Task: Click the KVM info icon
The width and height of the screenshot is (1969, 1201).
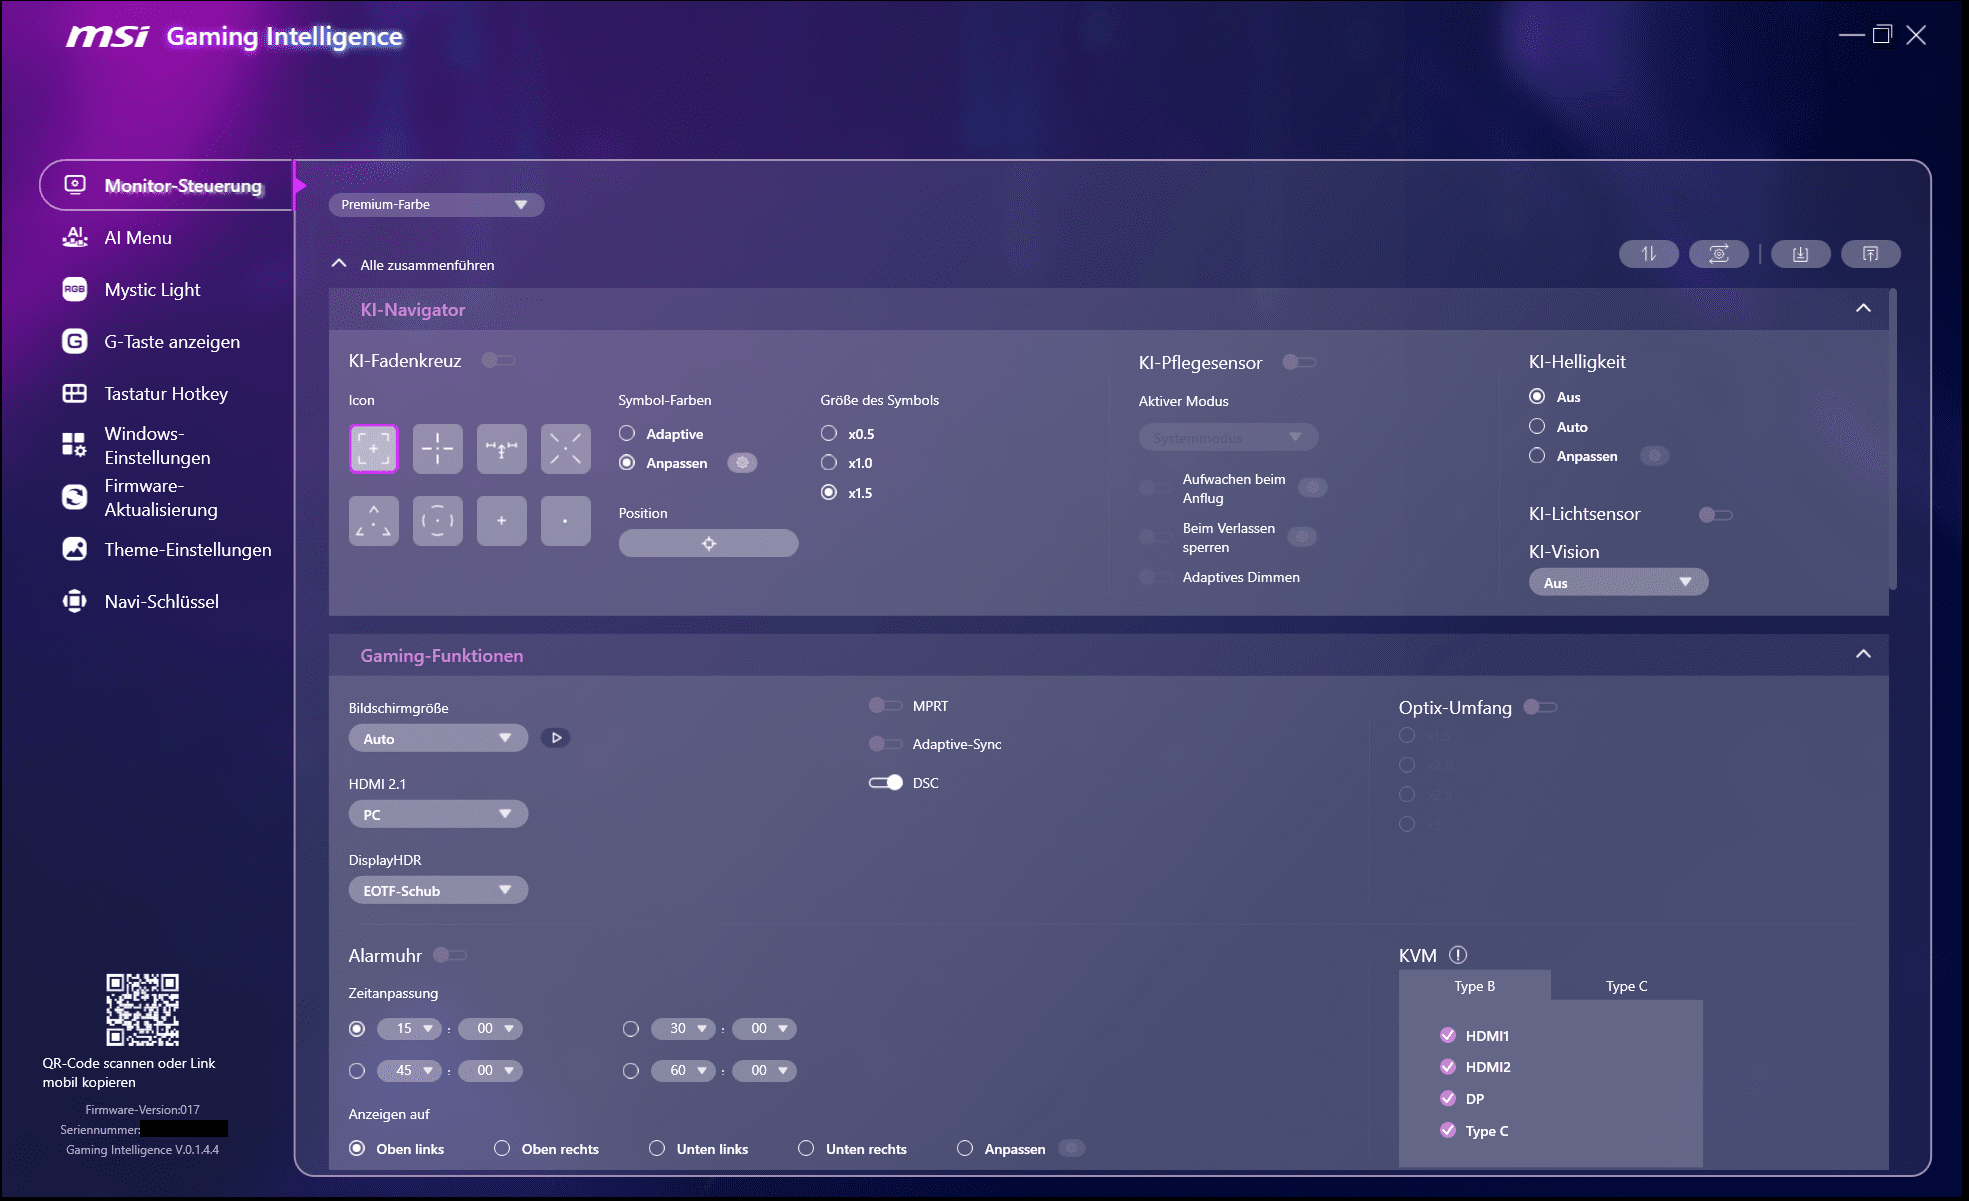Action: point(1458,955)
